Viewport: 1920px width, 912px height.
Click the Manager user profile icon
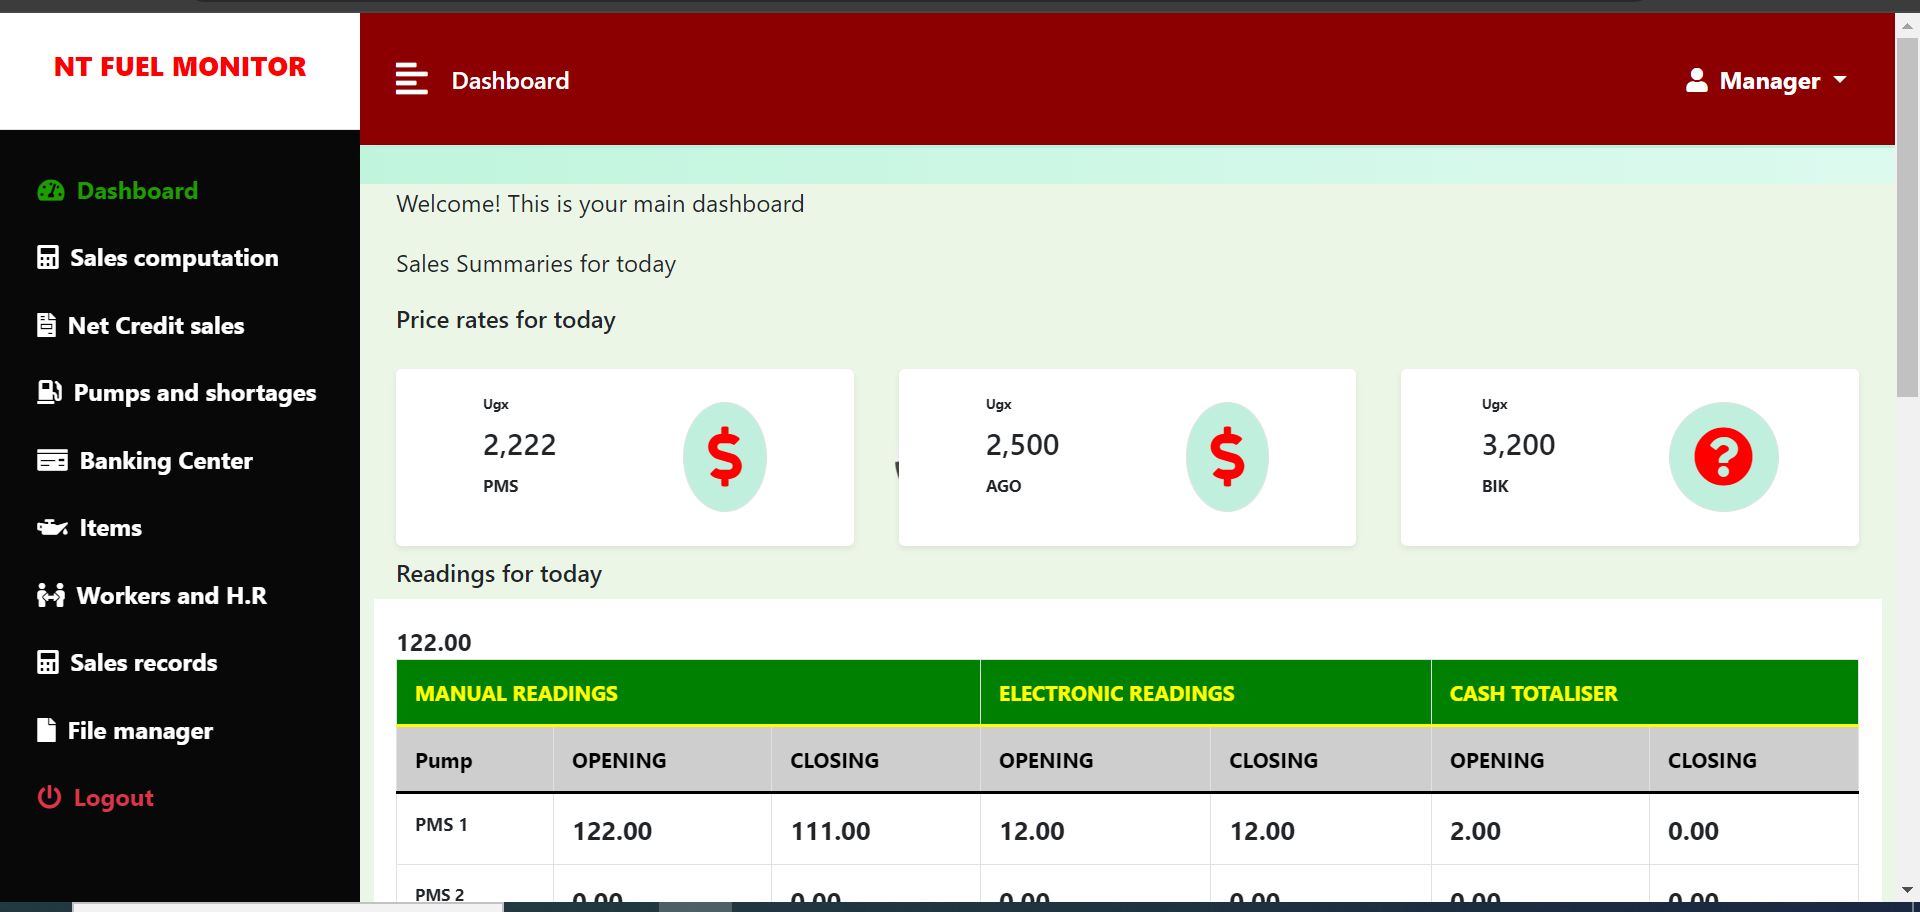click(x=1696, y=80)
